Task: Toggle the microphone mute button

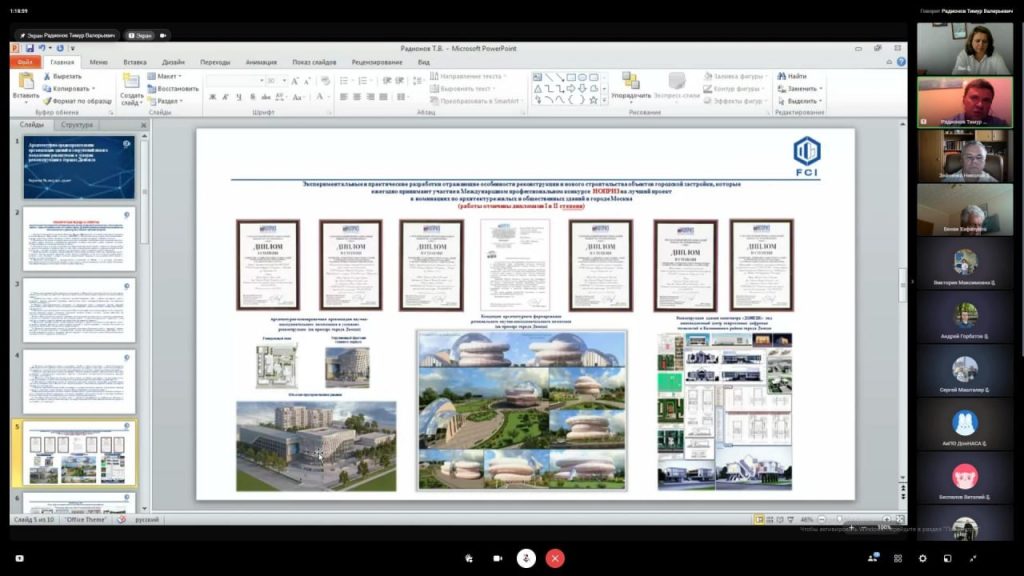Action: coord(526,558)
